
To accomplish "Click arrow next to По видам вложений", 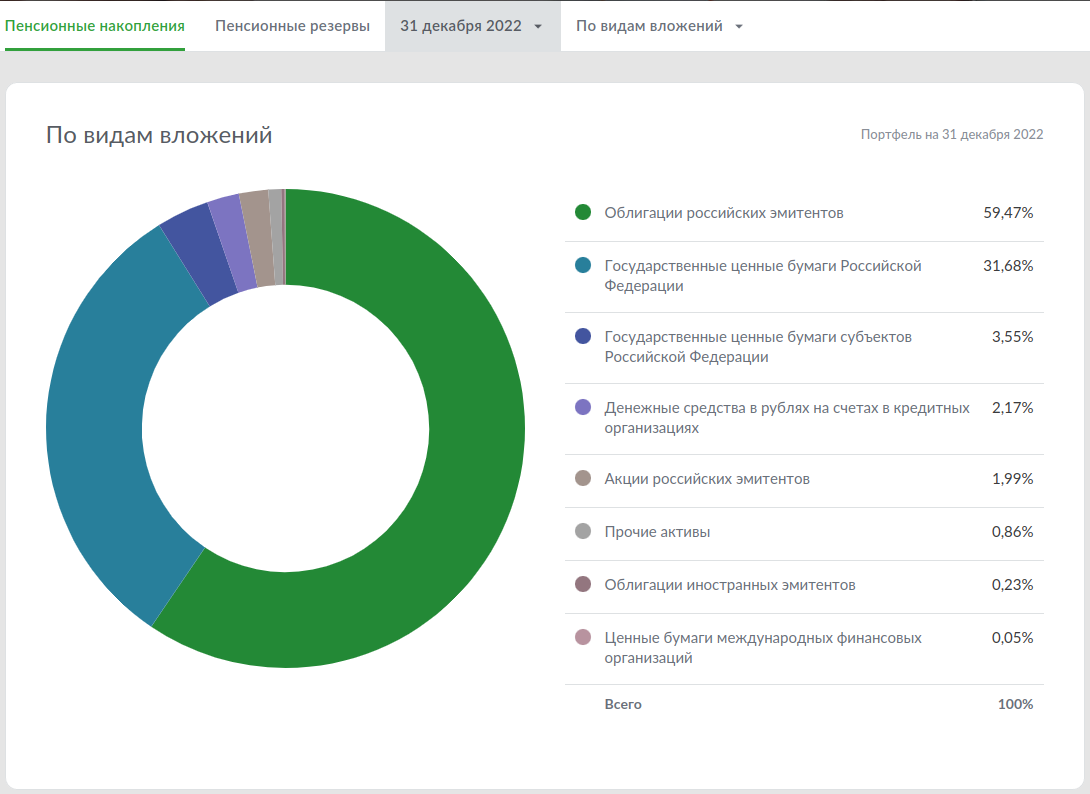I will 738,26.
